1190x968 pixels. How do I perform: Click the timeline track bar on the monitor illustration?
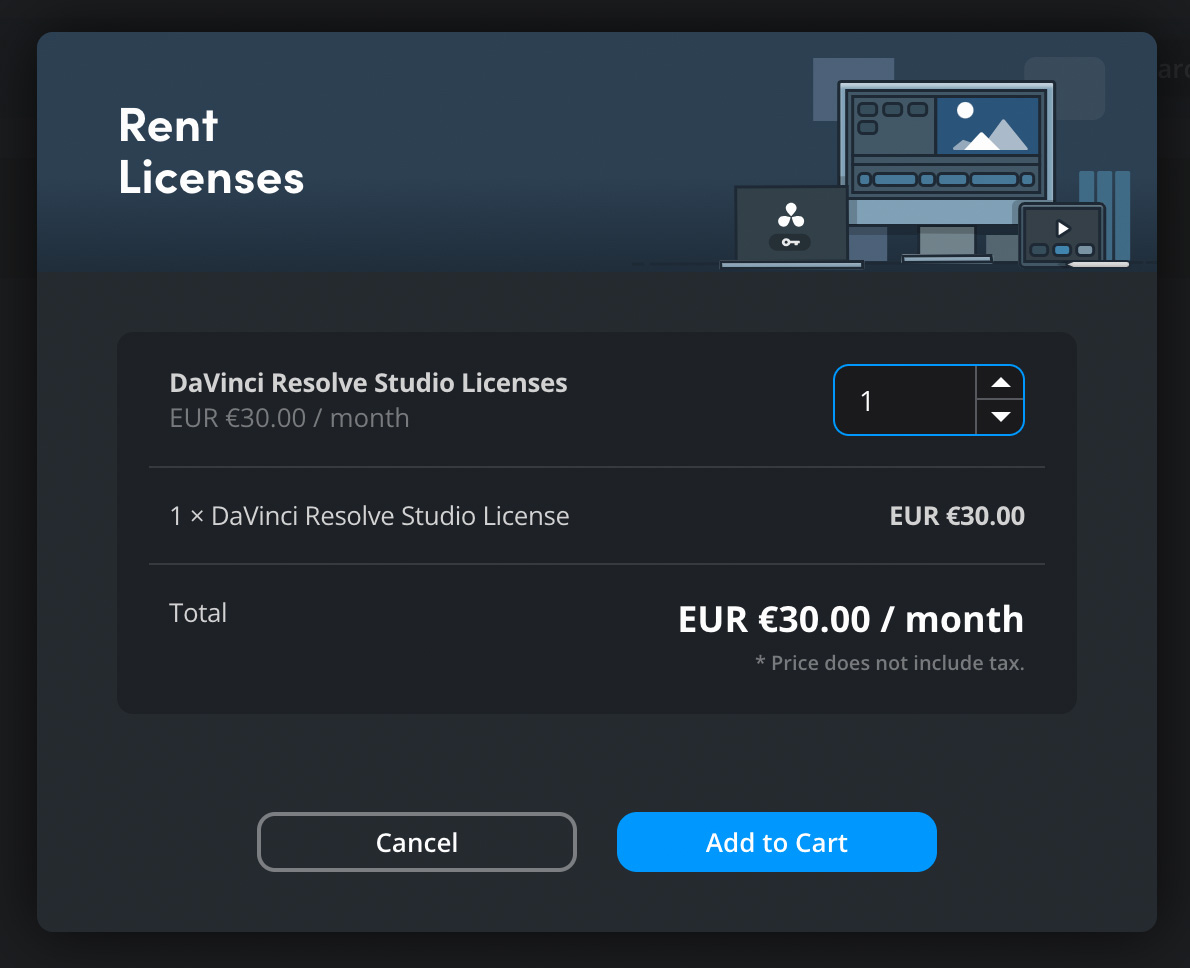946,180
